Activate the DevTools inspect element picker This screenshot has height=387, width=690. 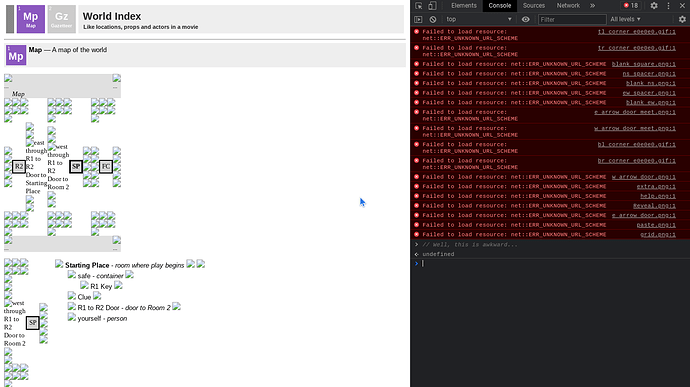click(418, 6)
